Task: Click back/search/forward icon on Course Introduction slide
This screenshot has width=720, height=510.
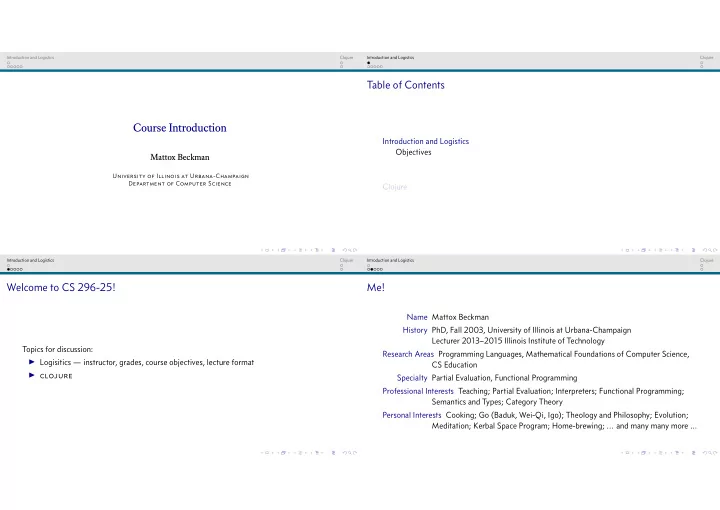Action: (350, 250)
